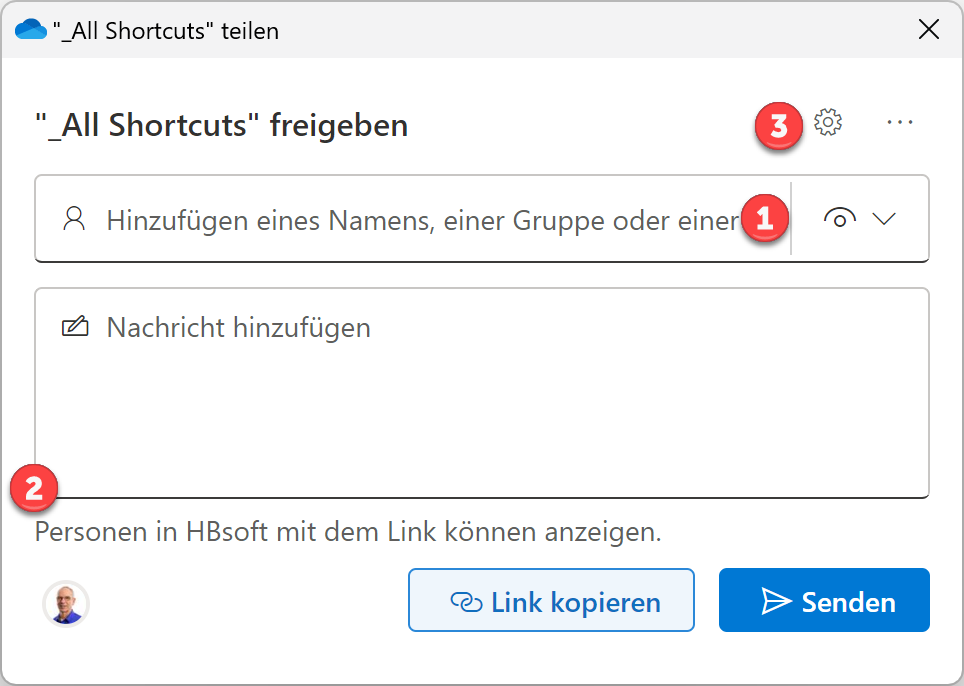Open additional sharing actions via the three dots
Viewport: 964px width, 686px height.
[x=900, y=122]
